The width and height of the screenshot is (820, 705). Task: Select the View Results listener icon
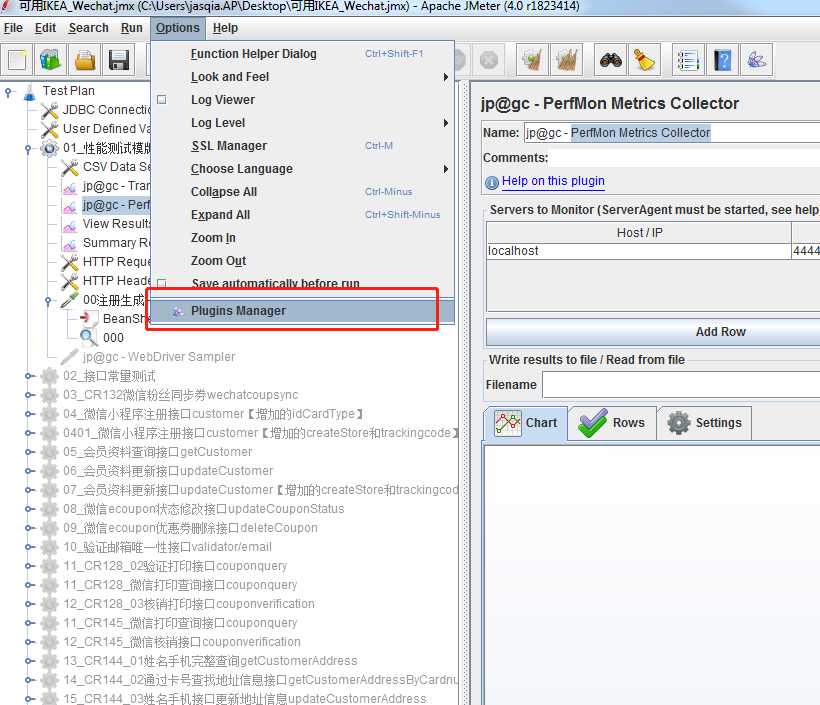[70, 225]
